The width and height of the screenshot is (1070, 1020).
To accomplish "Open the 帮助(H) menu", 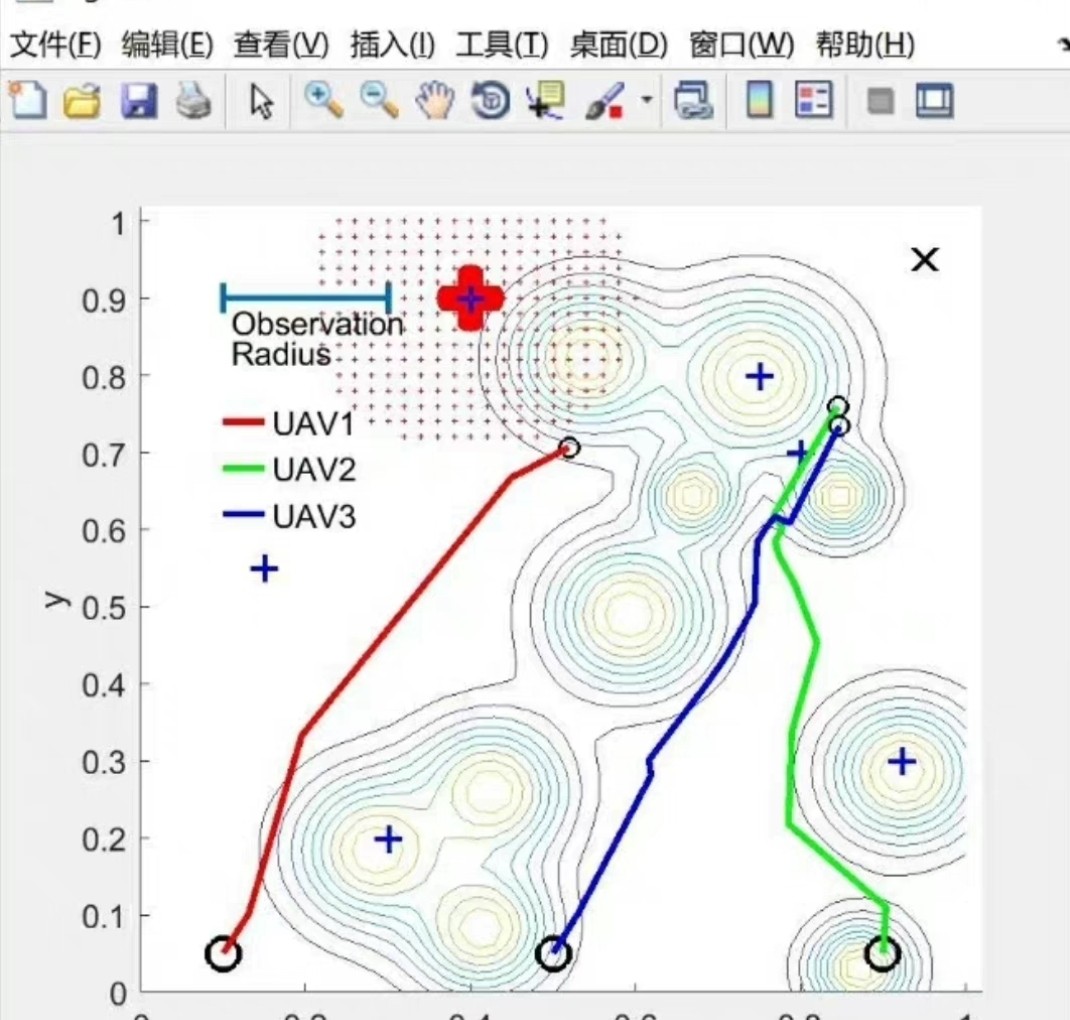I will pos(865,45).
